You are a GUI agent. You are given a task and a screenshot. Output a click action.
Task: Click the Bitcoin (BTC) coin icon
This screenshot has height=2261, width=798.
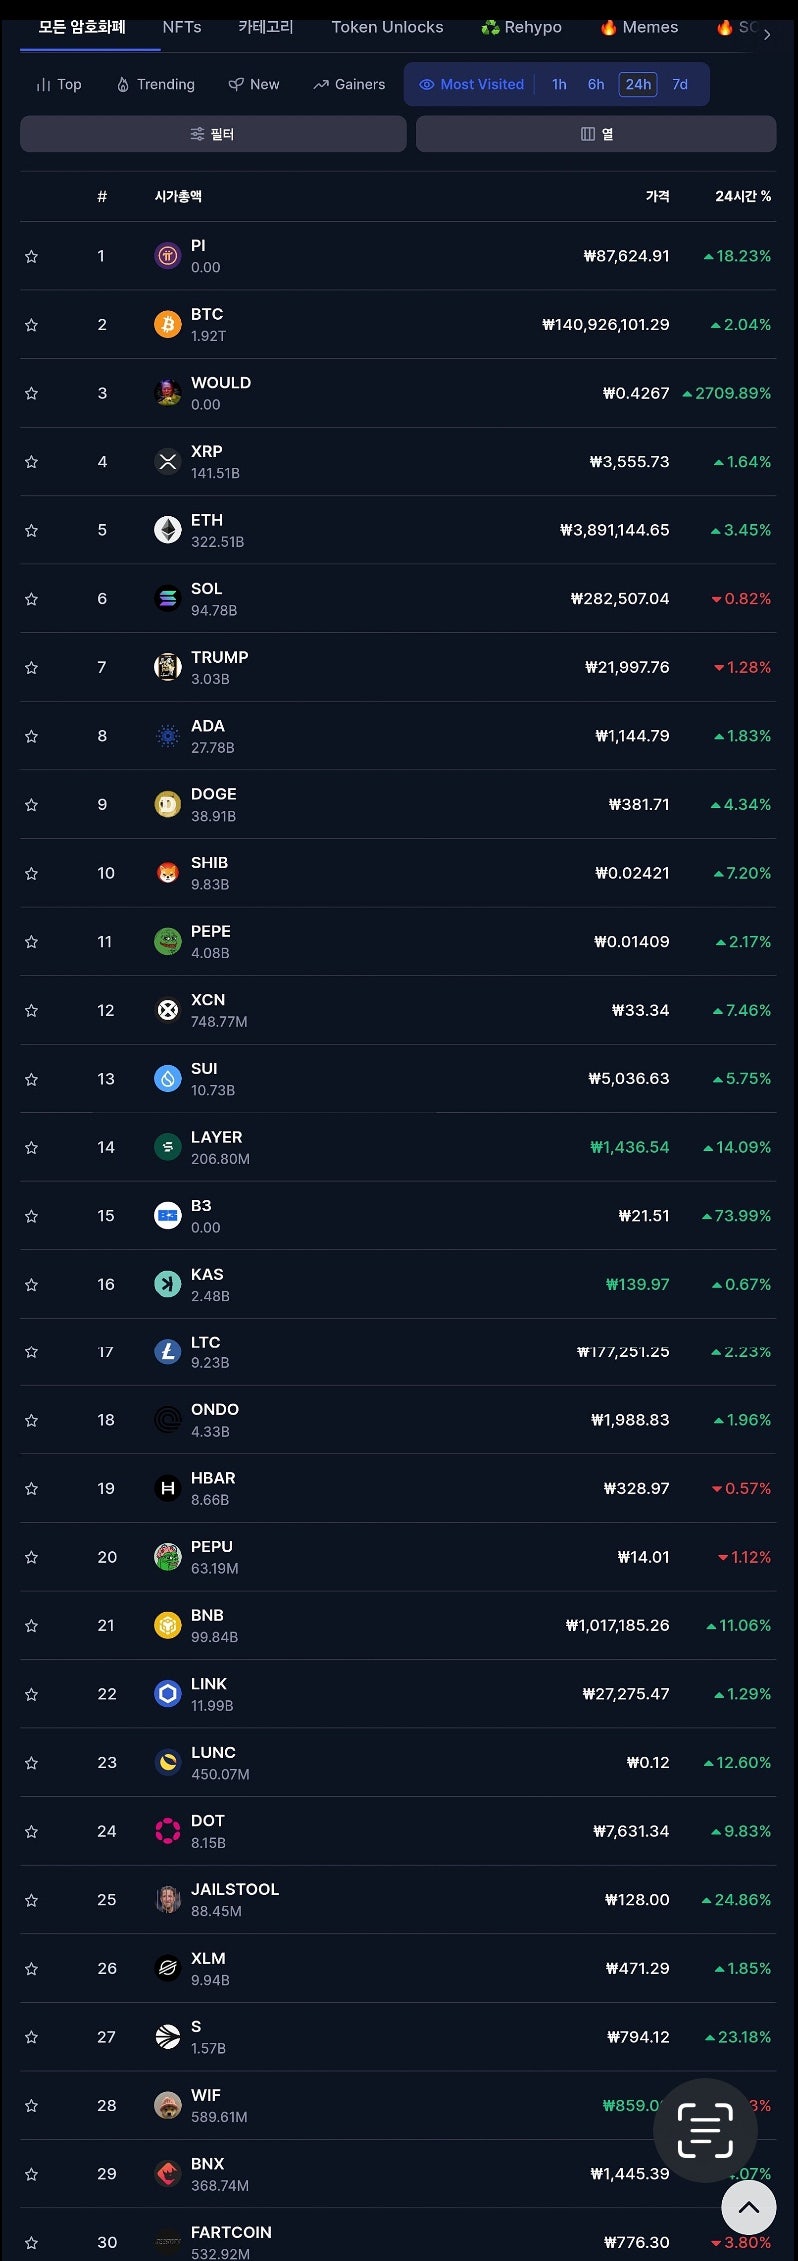167,325
